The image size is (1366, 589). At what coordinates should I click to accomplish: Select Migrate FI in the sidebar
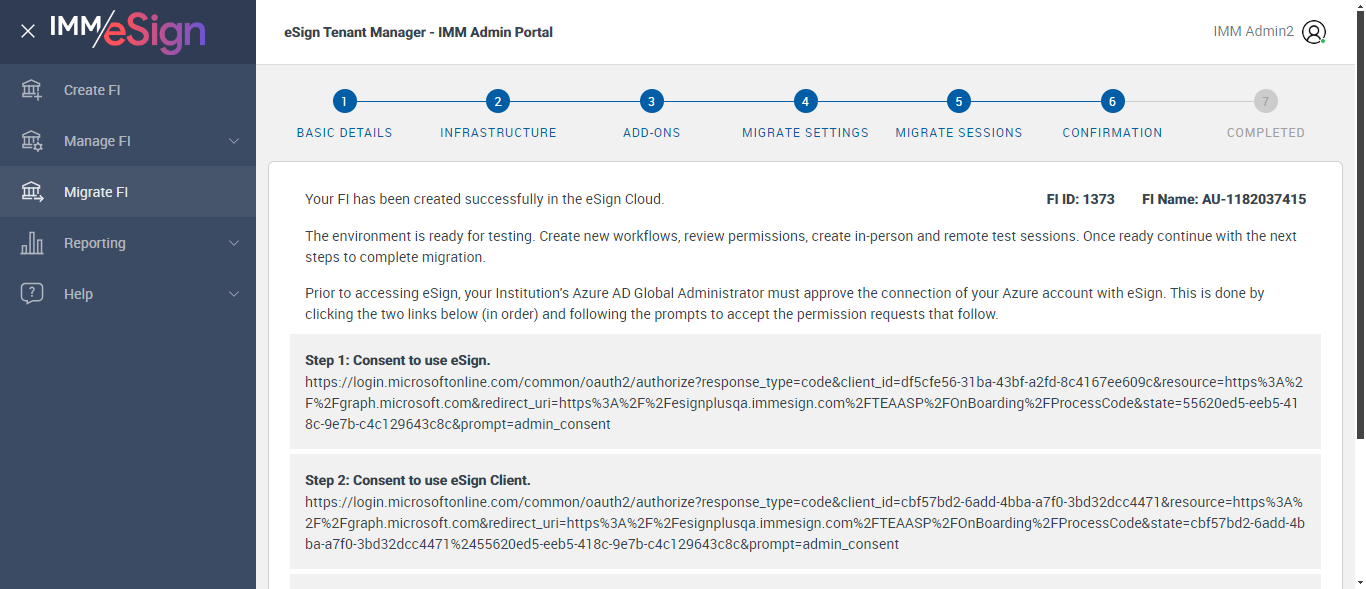click(128, 192)
